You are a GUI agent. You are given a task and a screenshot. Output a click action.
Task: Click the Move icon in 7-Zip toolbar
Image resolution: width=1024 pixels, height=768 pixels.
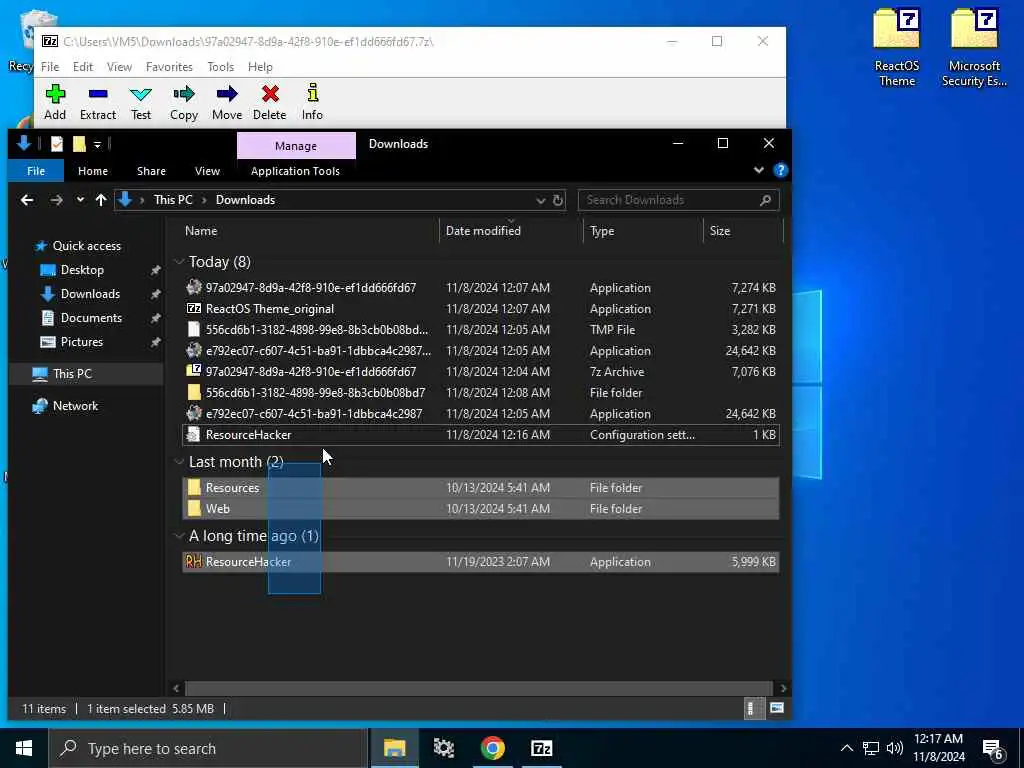click(x=227, y=103)
